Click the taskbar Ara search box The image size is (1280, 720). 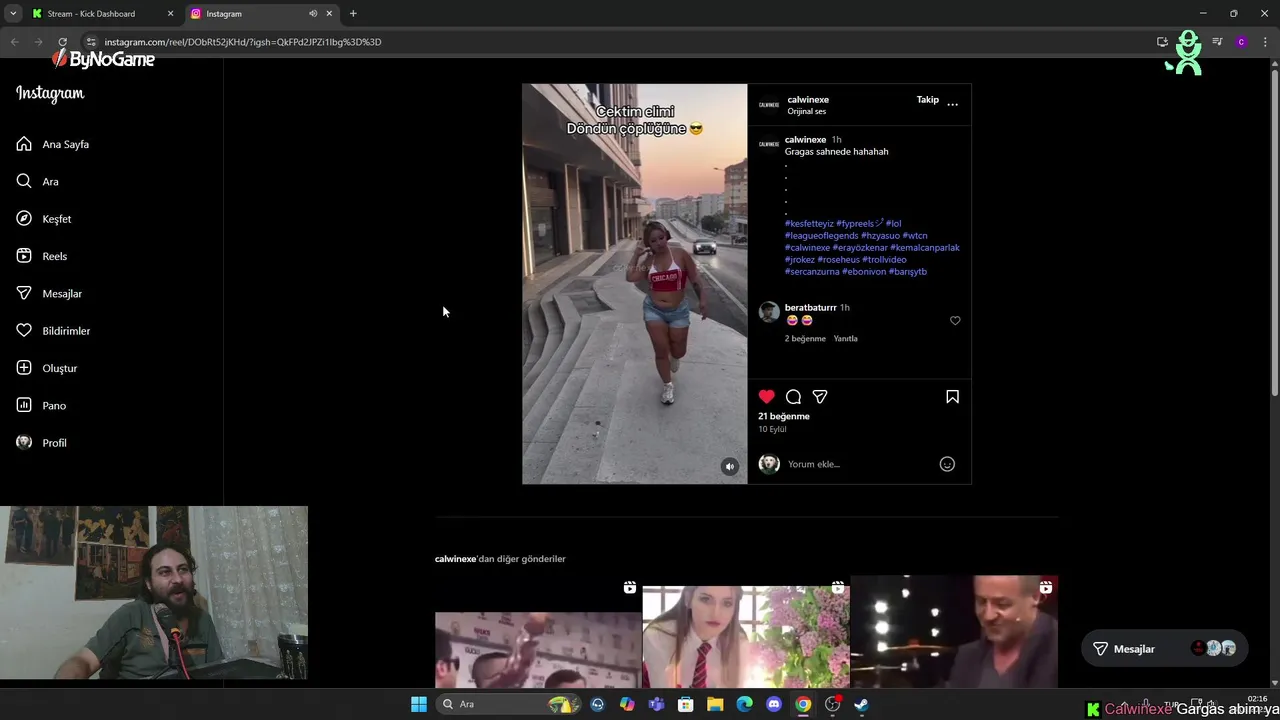(510, 704)
